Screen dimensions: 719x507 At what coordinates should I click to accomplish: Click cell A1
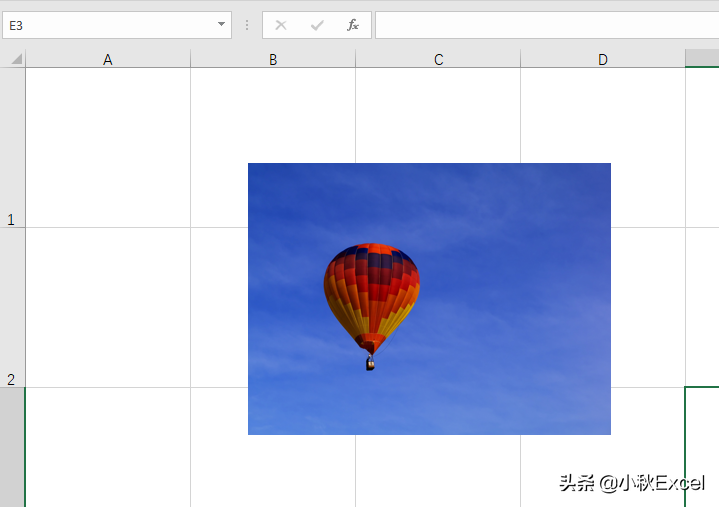point(108,148)
